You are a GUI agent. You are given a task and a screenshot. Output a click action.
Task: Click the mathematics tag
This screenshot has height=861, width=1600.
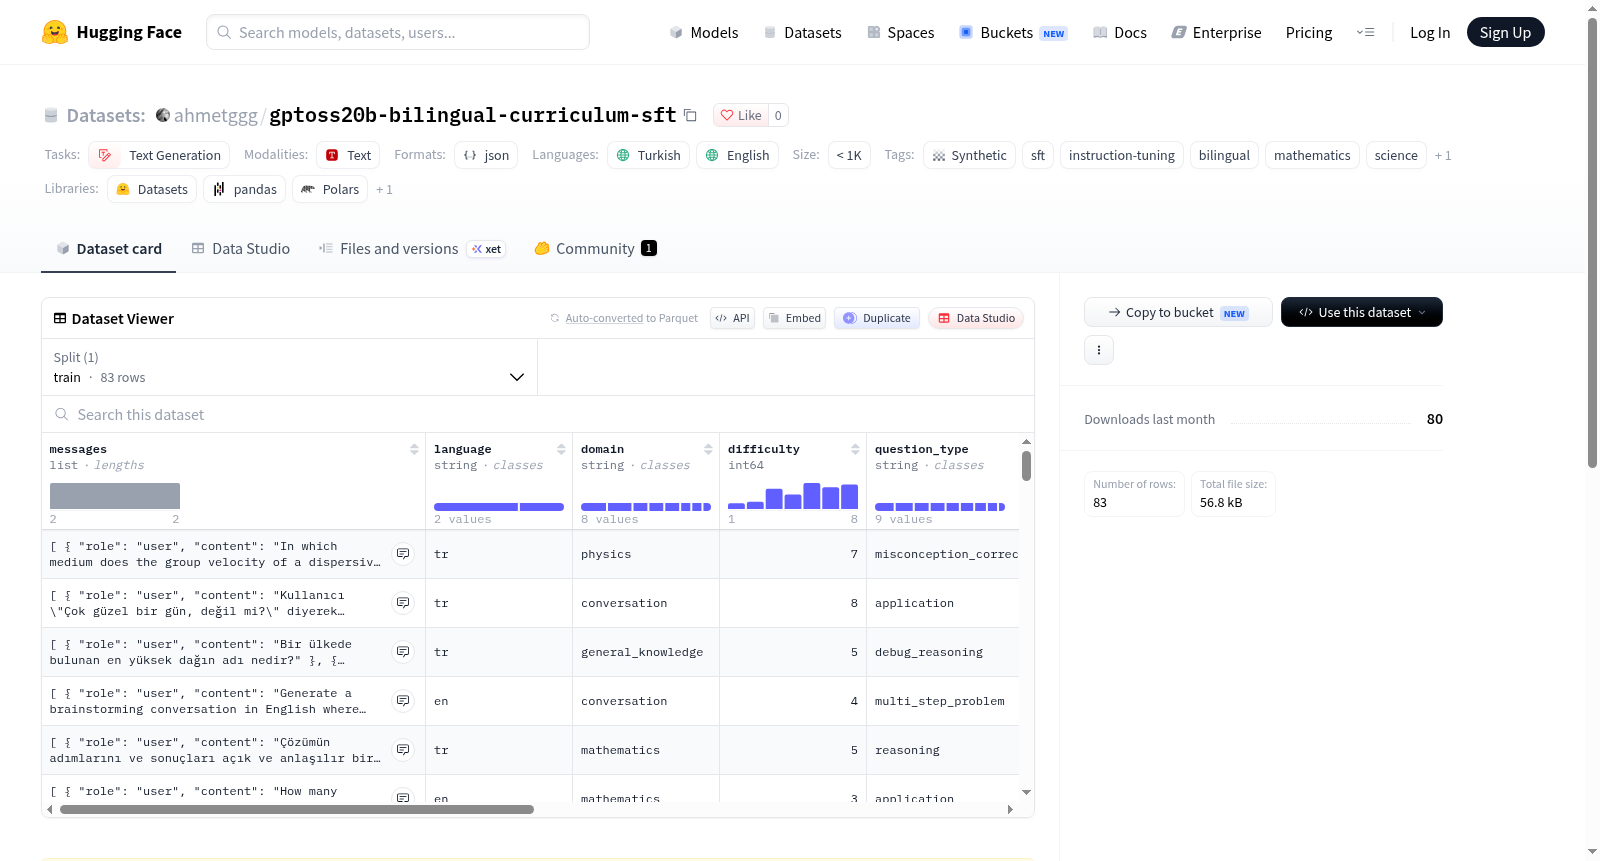coord(1312,155)
